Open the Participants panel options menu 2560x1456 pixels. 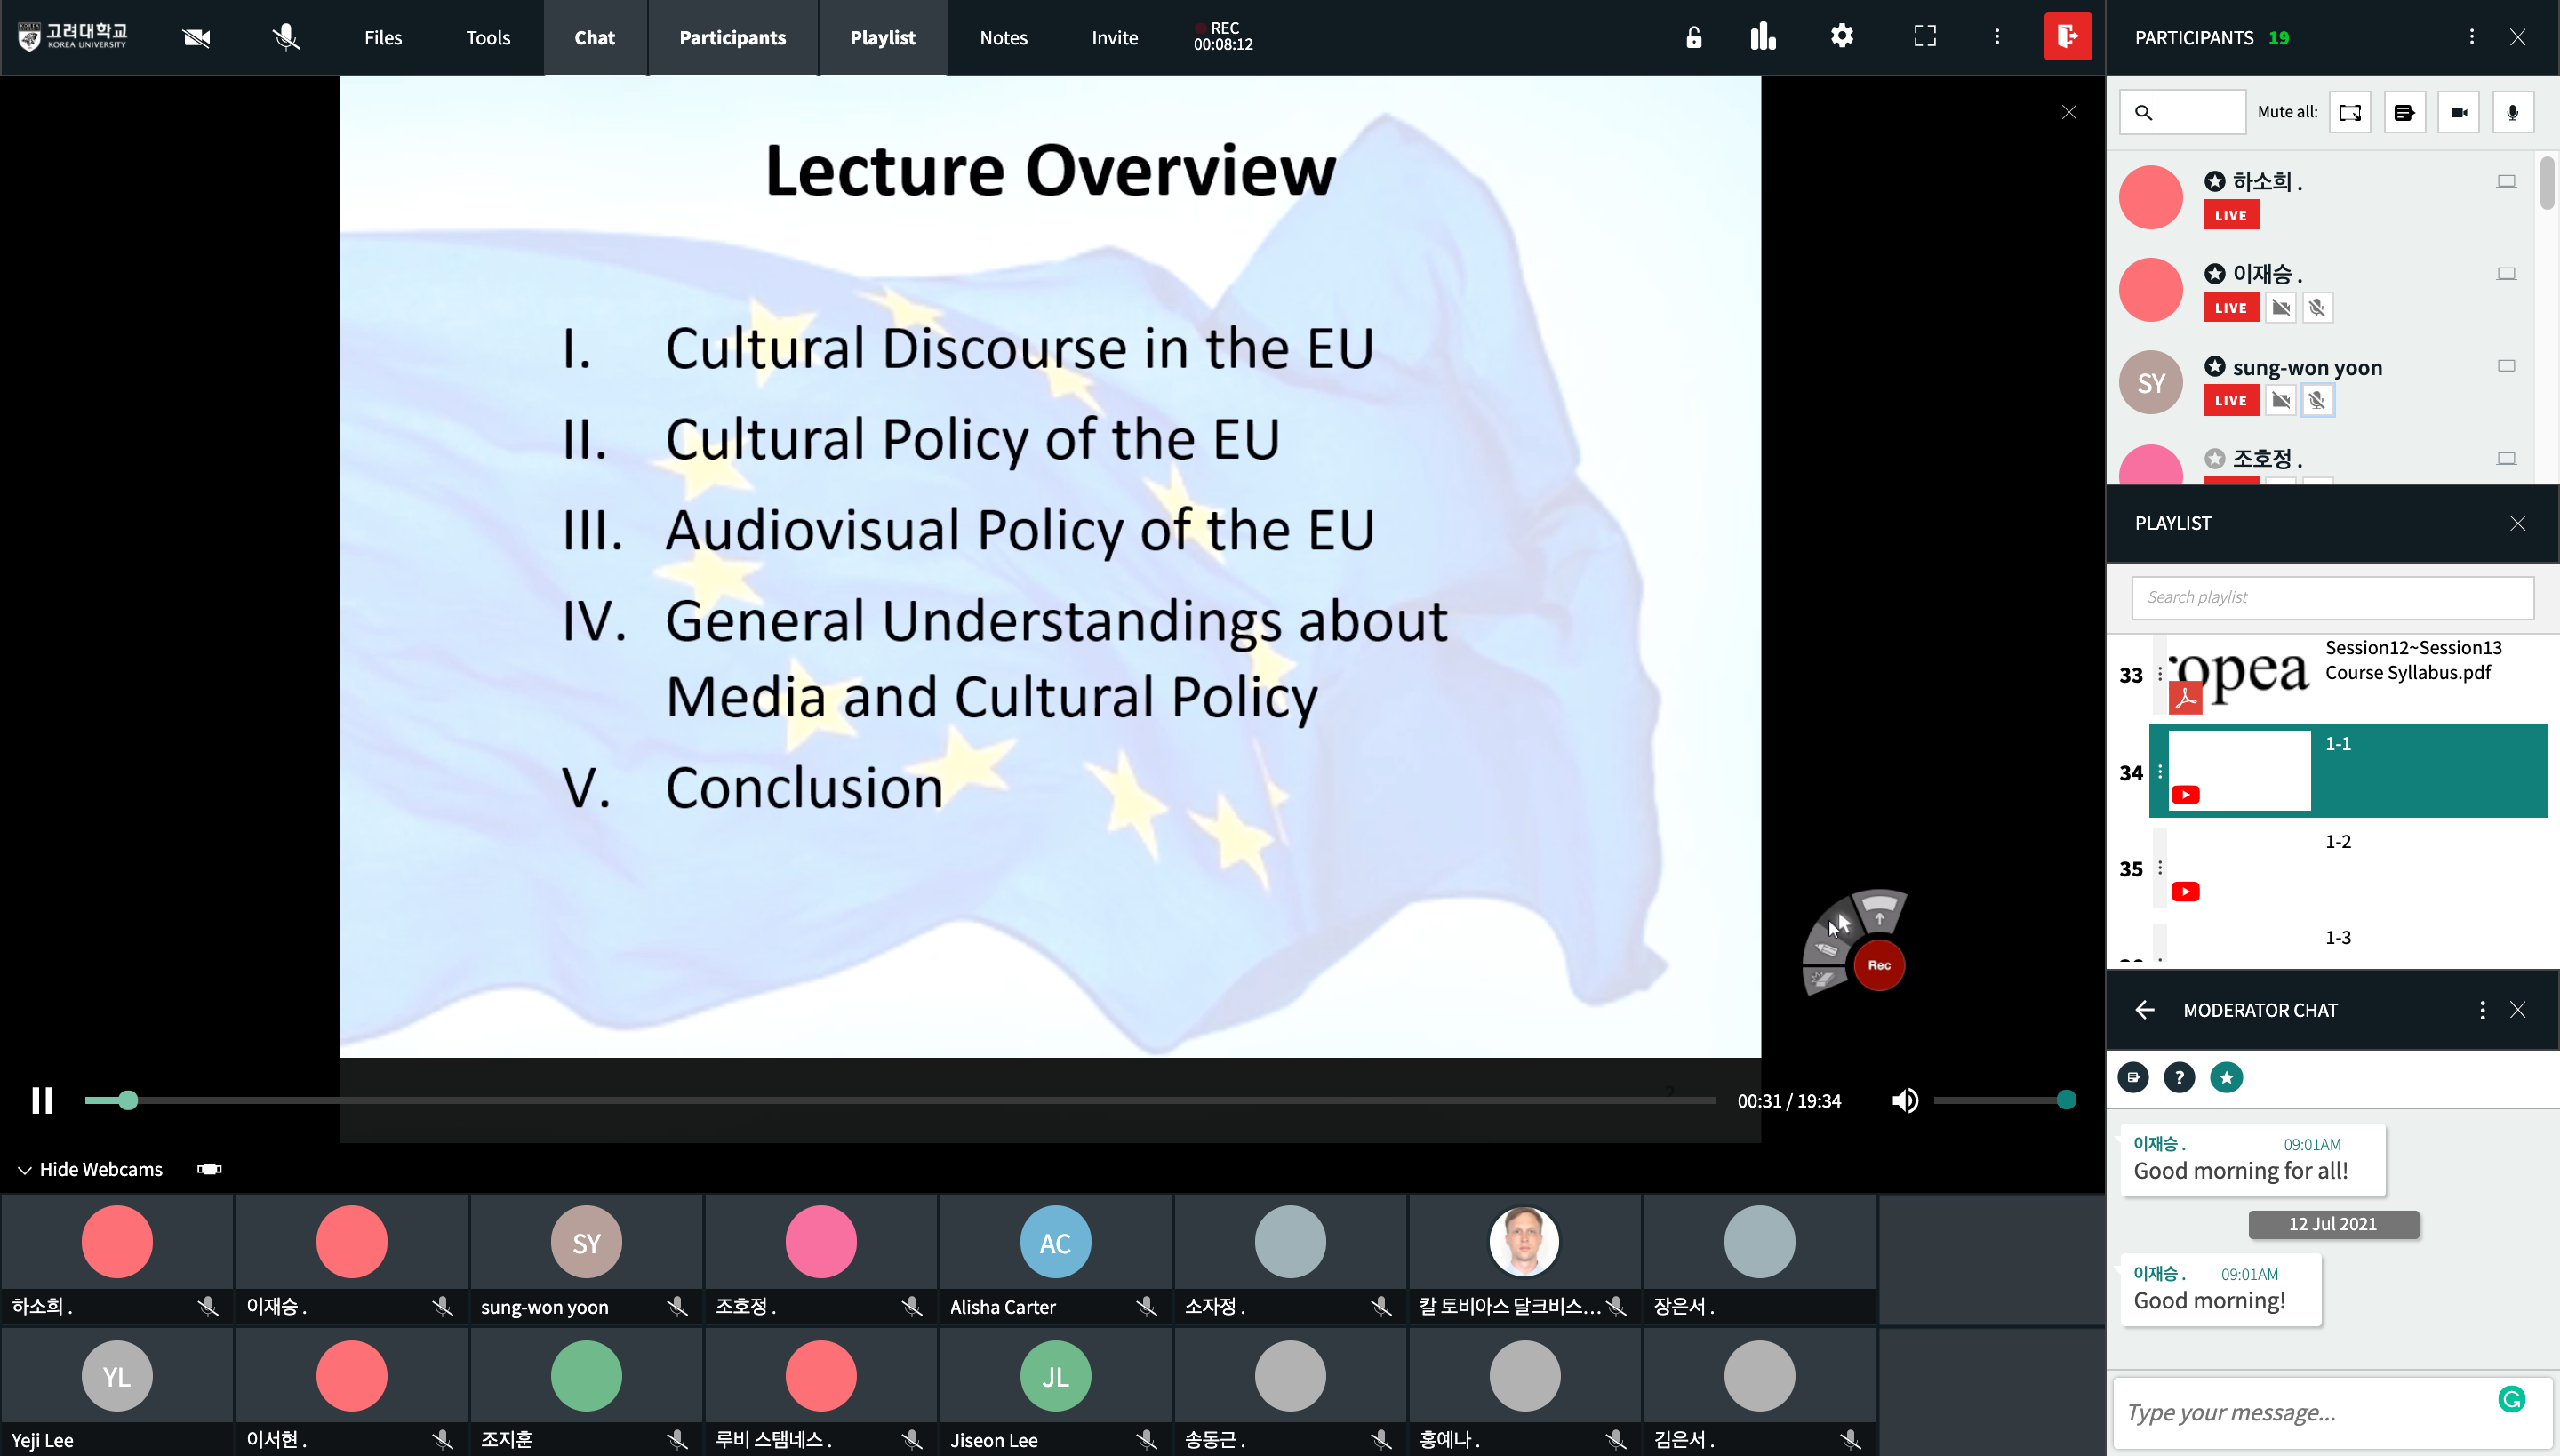tap(2471, 37)
